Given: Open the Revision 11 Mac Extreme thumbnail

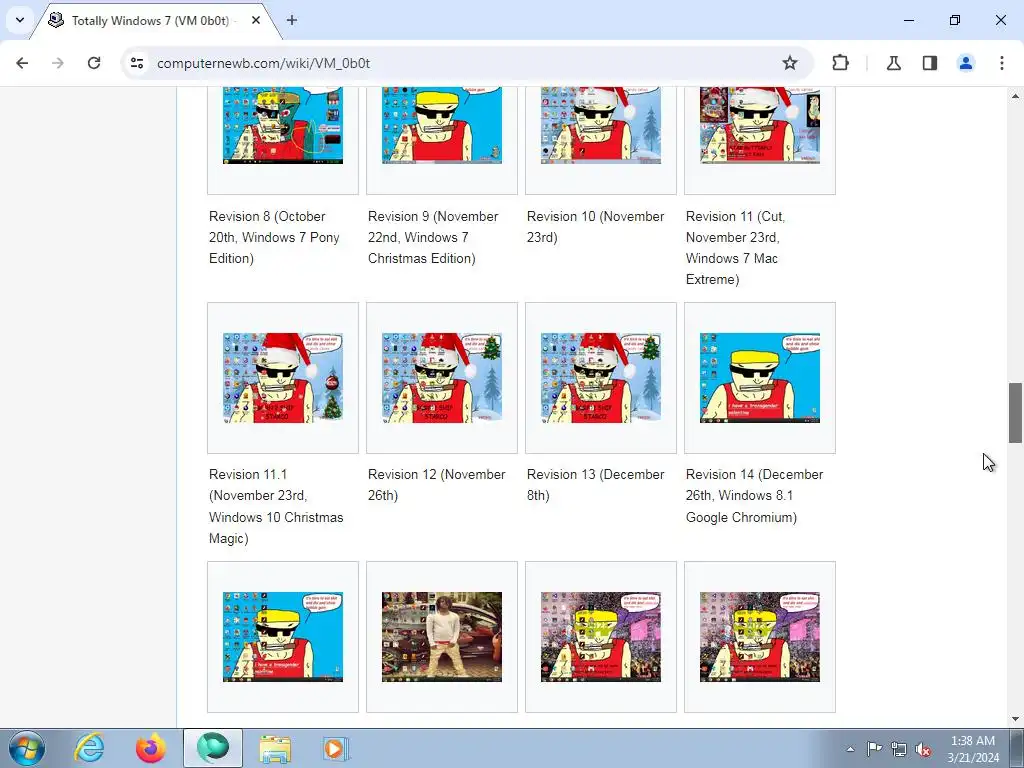Looking at the screenshot, I should tap(760, 125).
